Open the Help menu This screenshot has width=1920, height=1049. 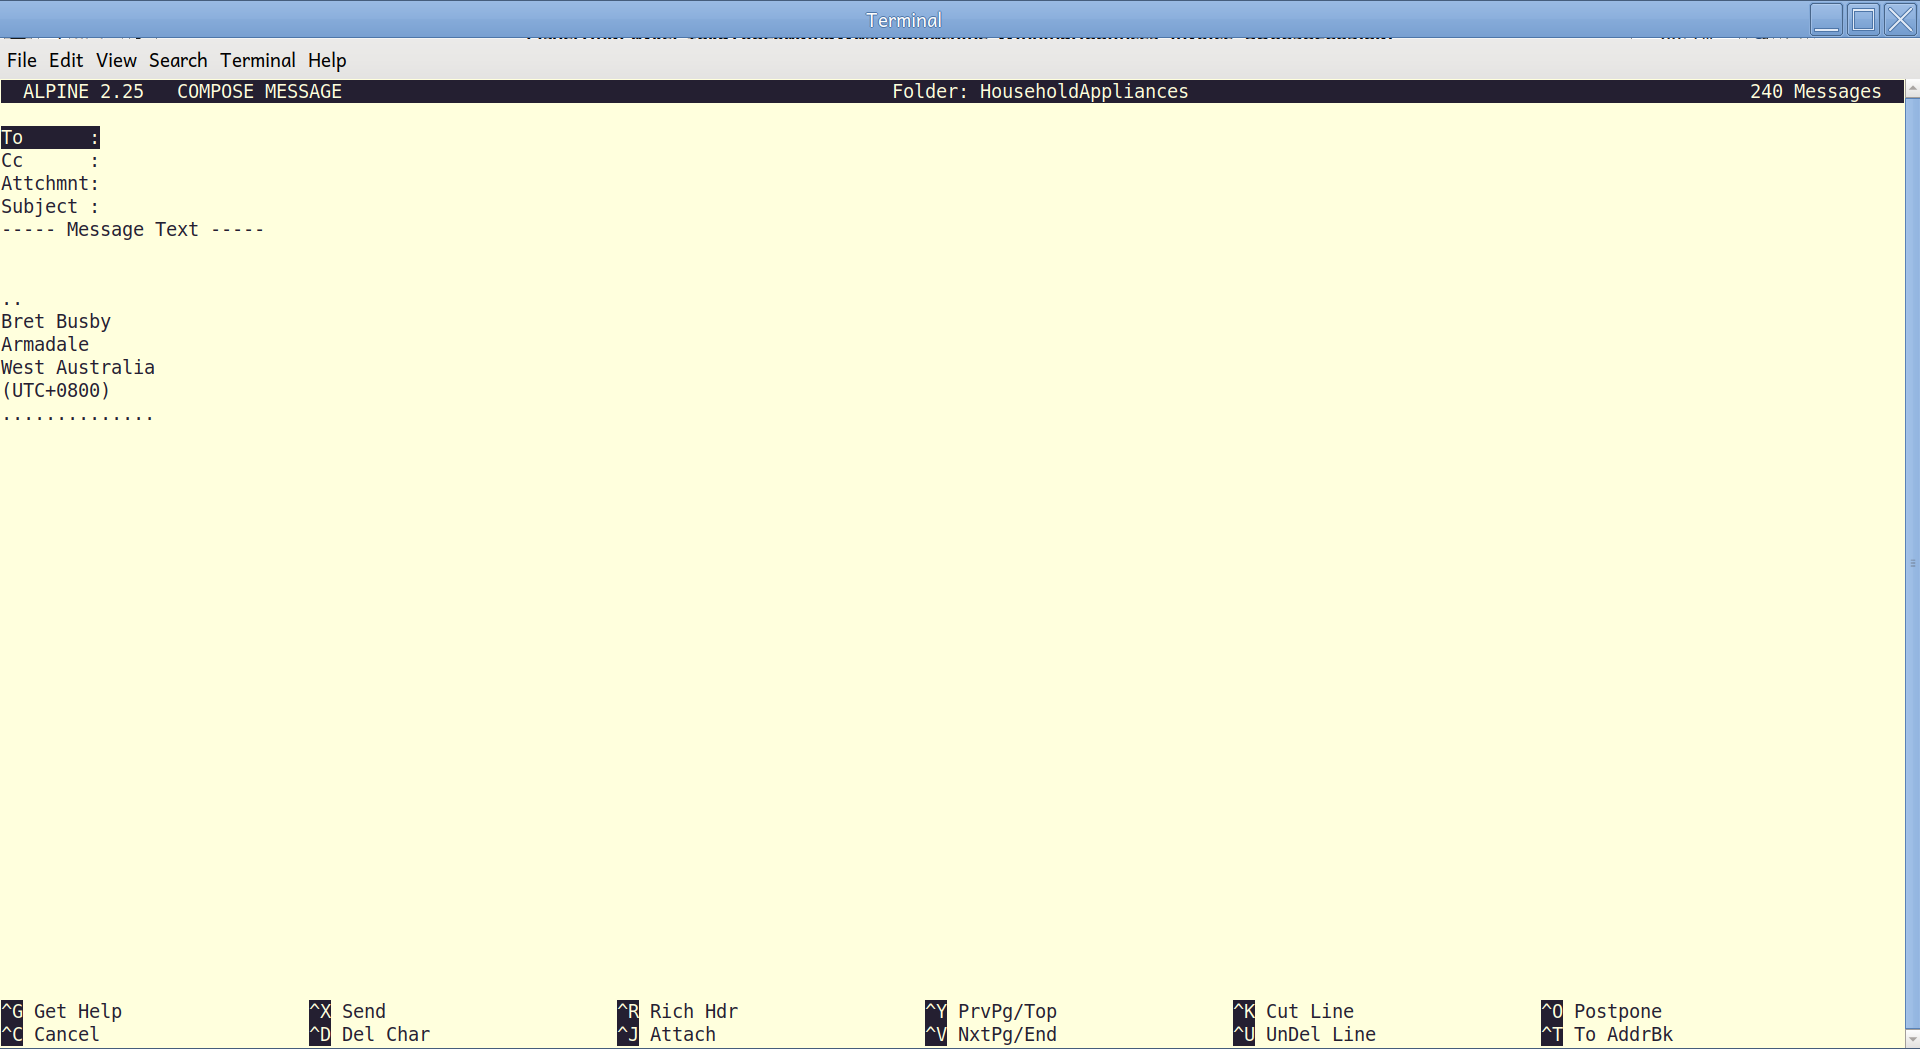coord(327,60)
